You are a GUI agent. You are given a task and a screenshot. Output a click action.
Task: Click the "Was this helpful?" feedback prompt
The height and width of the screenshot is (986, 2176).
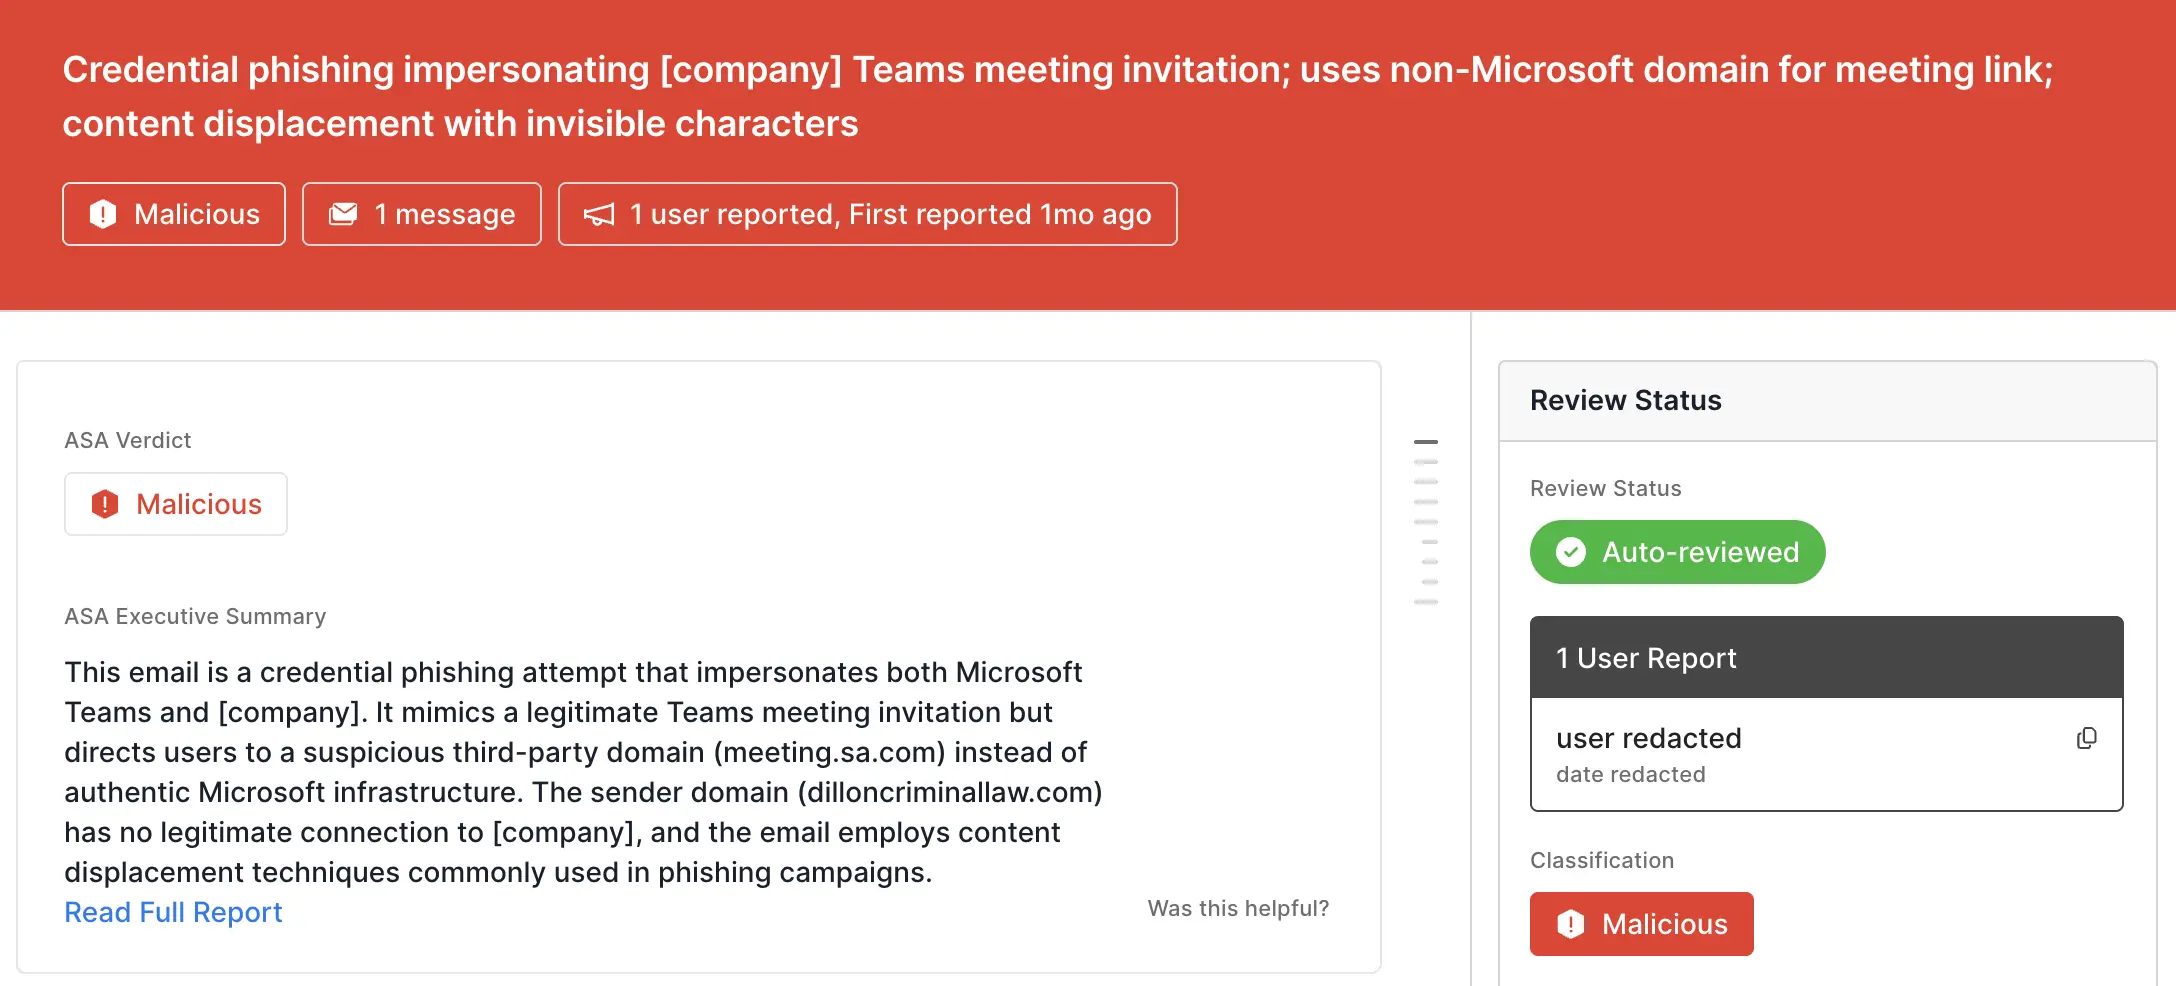pyautogui.click(x=1237, y=908)
